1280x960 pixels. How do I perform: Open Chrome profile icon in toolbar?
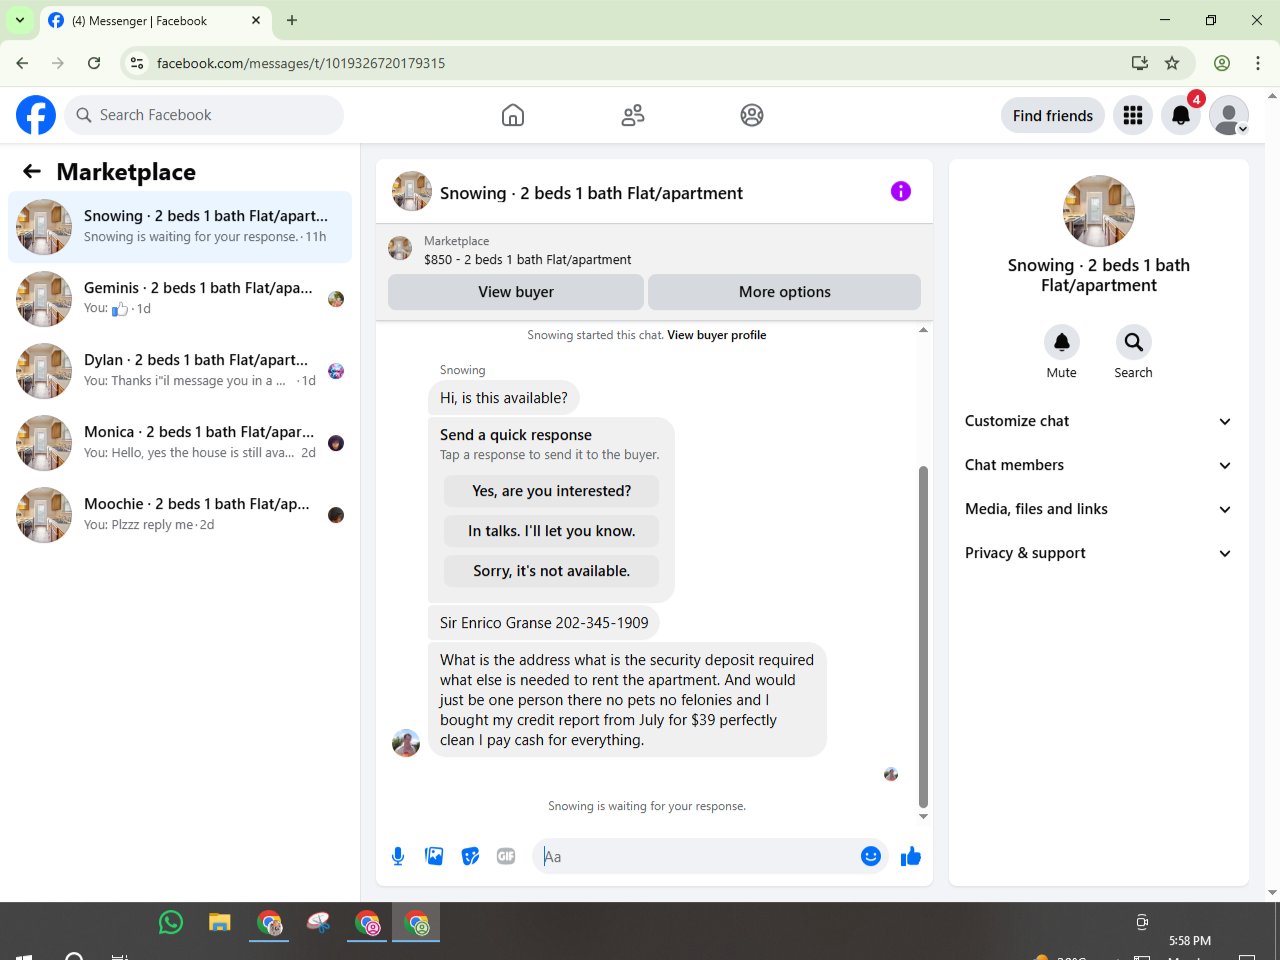(1222, 63)
